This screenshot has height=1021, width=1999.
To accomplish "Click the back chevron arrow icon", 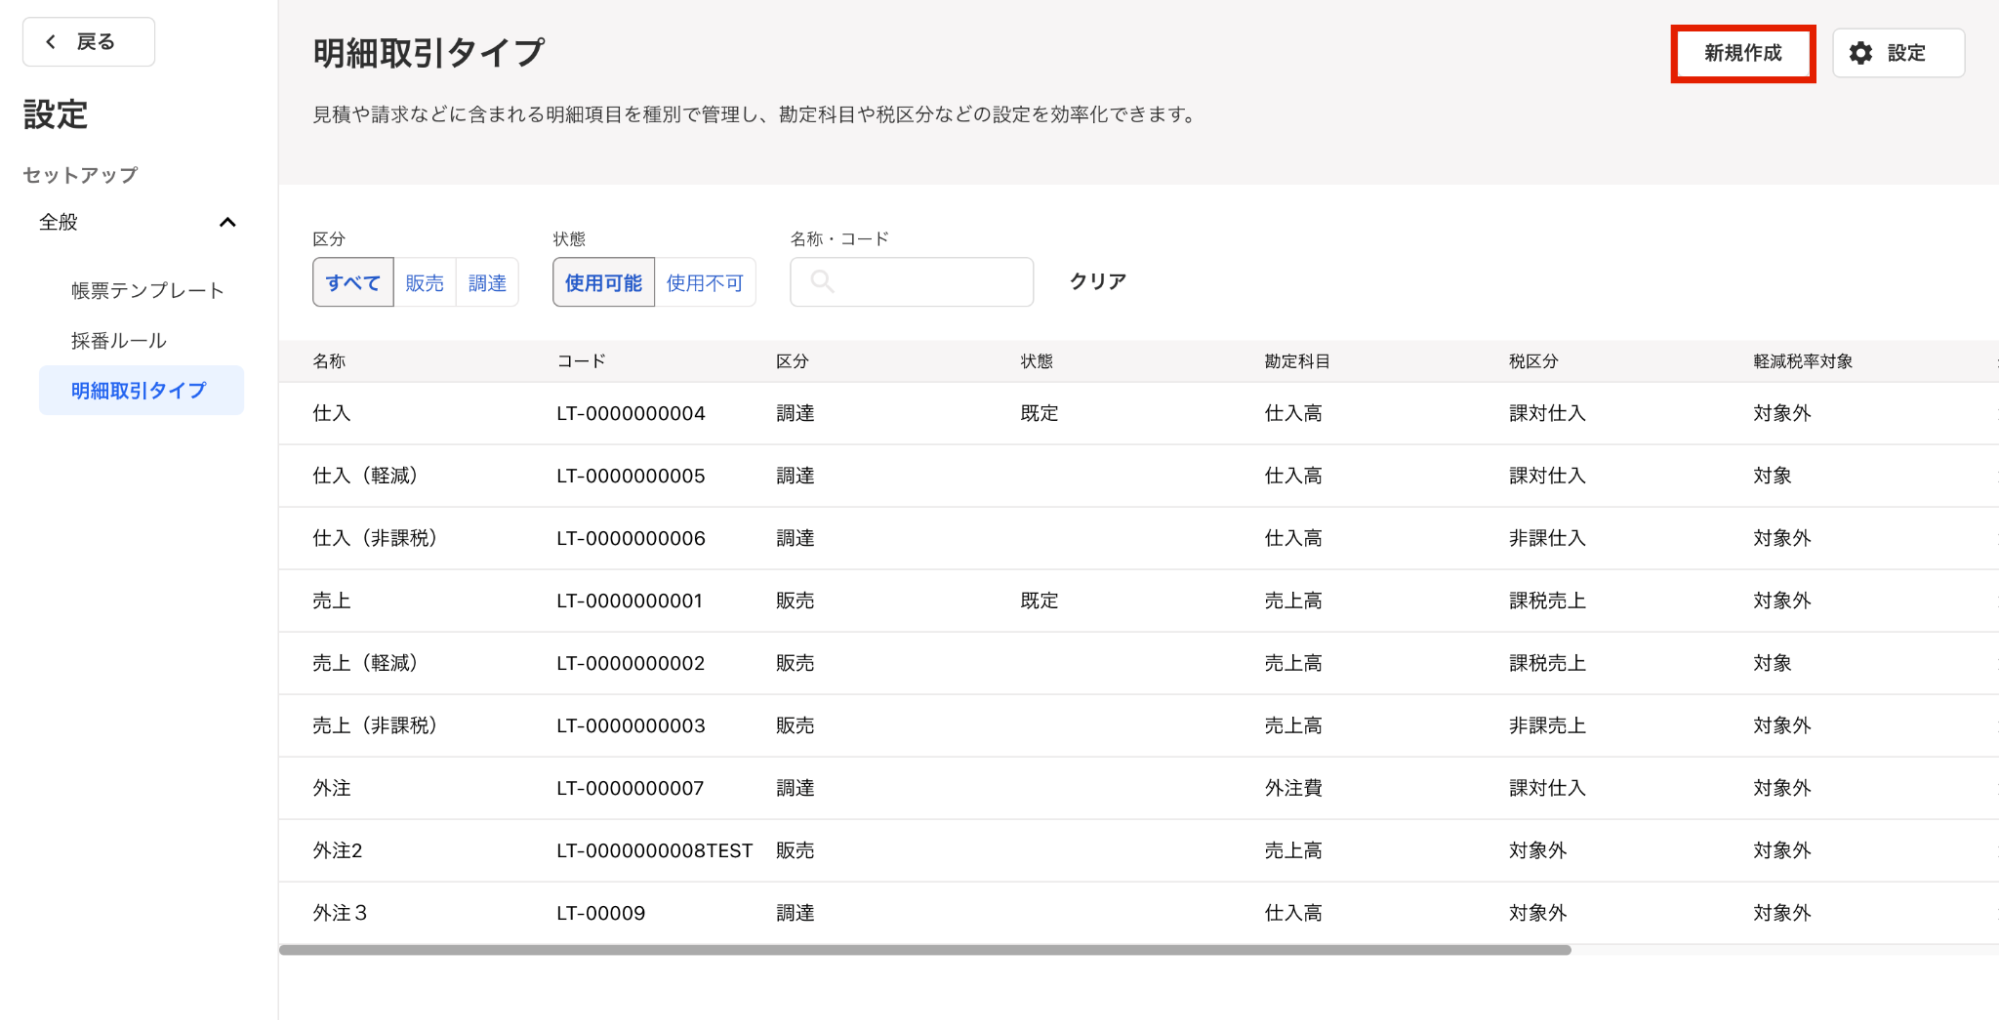I will tap(51, 42).
